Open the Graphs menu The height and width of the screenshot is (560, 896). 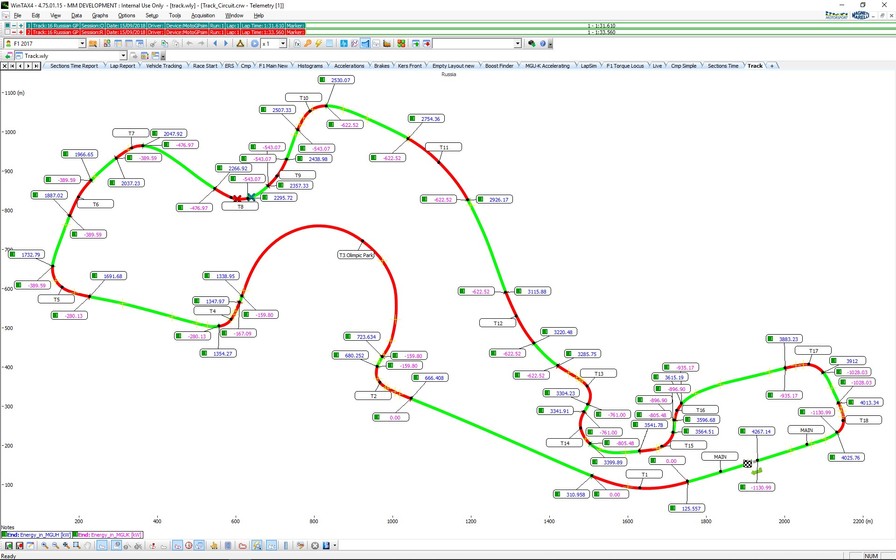tap(100, 15)
